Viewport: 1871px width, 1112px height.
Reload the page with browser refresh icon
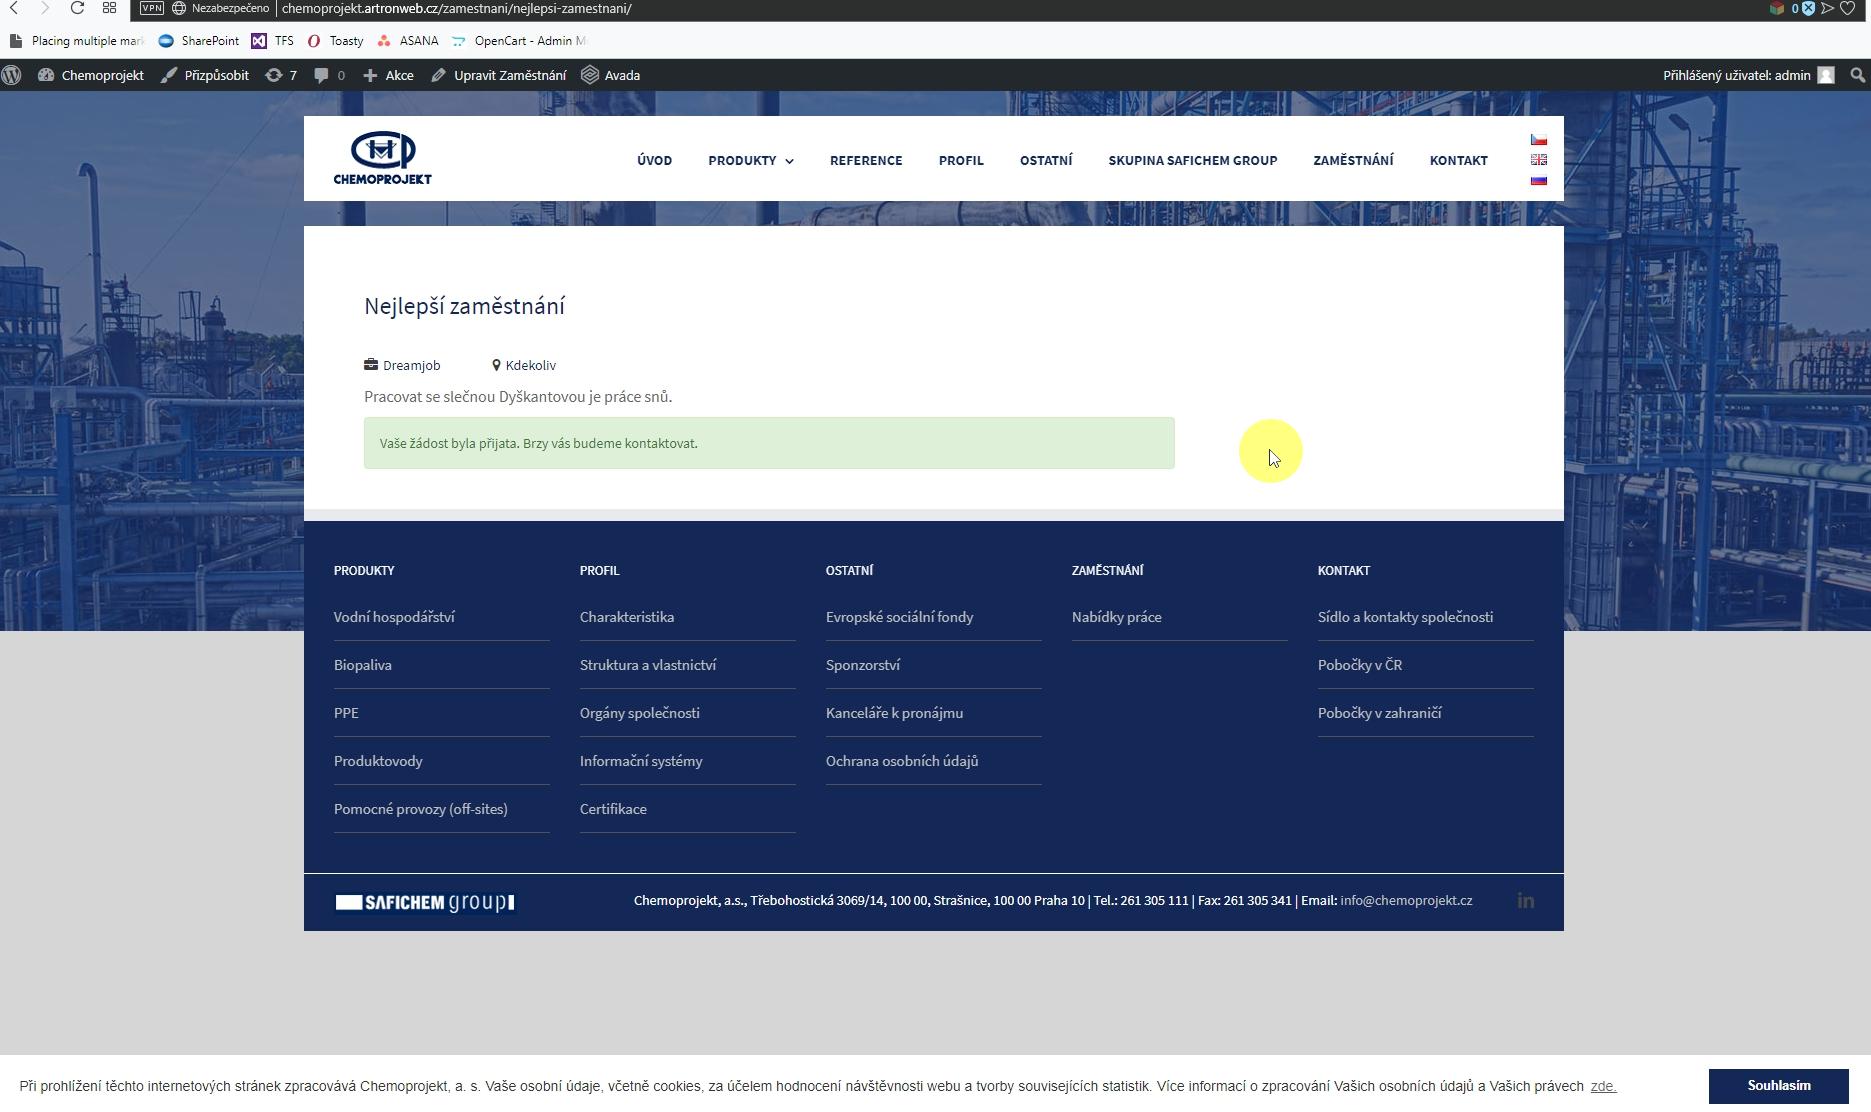point(77,8)
